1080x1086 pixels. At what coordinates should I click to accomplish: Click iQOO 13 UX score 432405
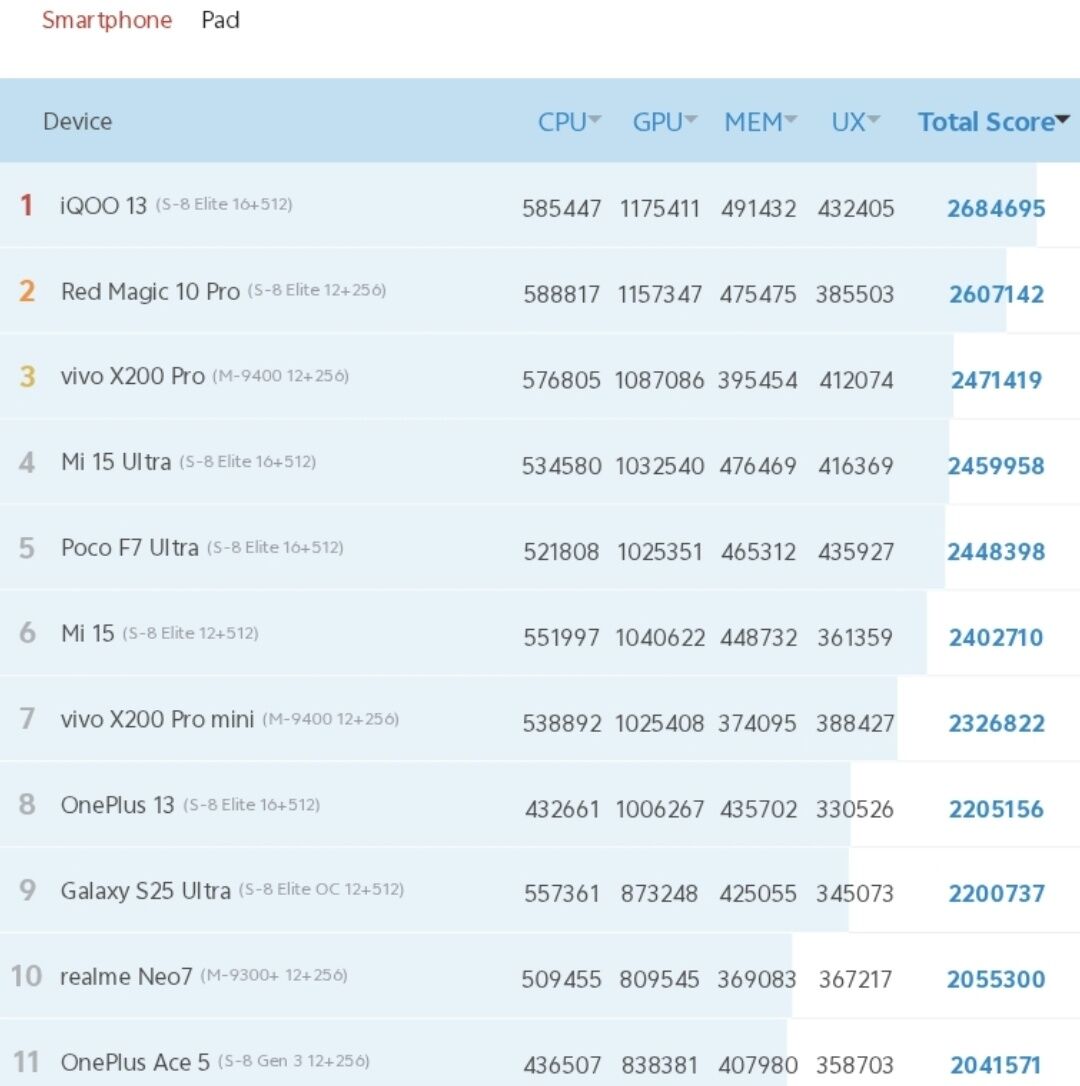856,208
